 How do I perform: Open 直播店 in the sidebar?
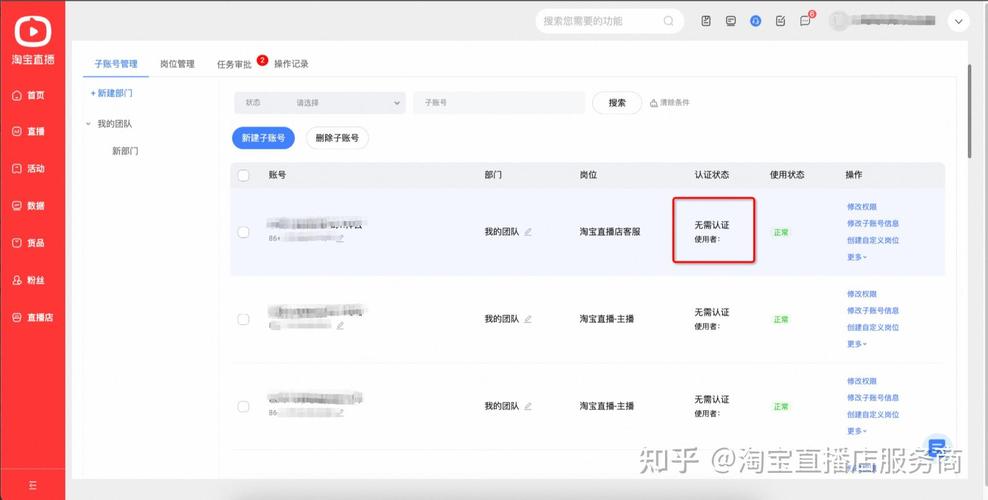click(x=33, y=317)
